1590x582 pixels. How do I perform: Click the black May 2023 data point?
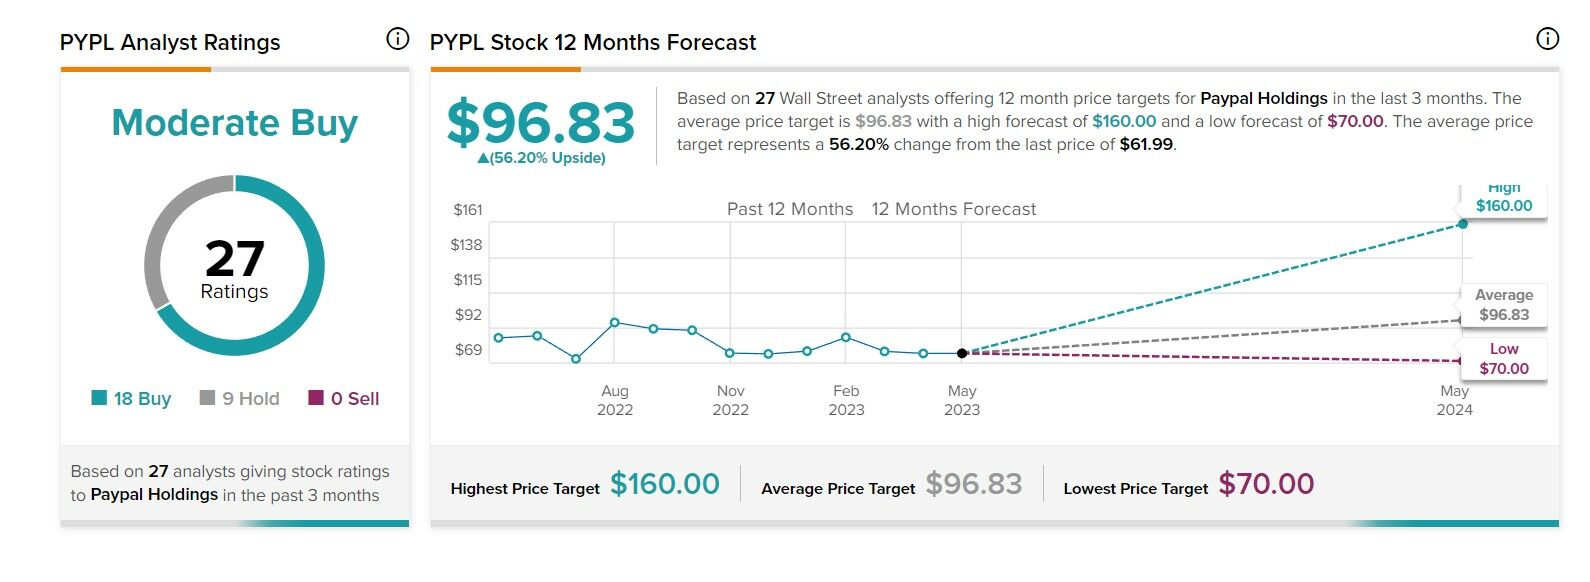coord(962,353)
